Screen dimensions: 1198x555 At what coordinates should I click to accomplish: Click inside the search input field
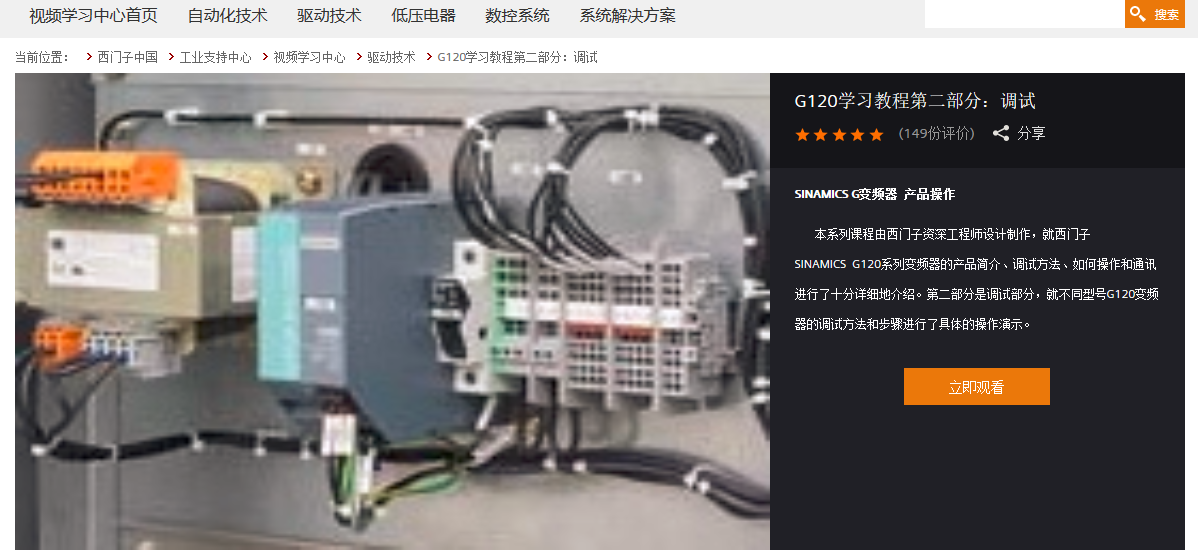click(1025, 14)
